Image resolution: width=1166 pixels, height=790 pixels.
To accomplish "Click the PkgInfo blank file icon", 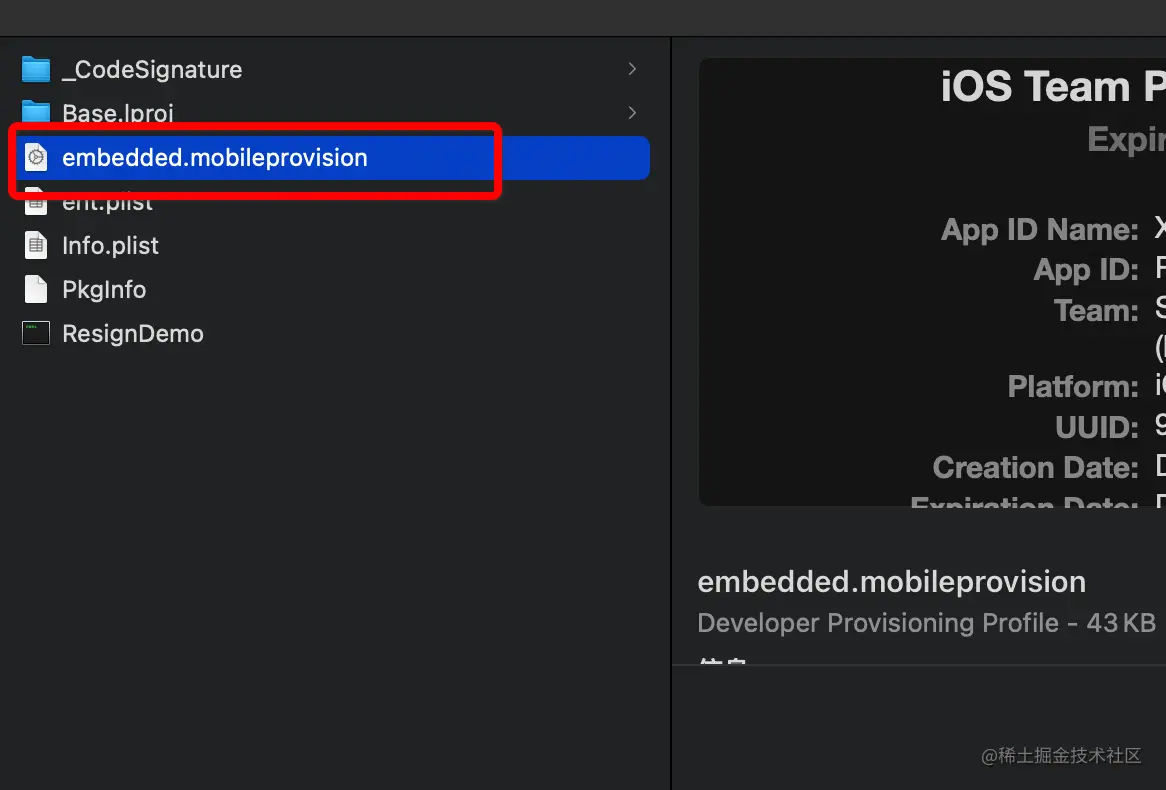I will click(36, 289).
